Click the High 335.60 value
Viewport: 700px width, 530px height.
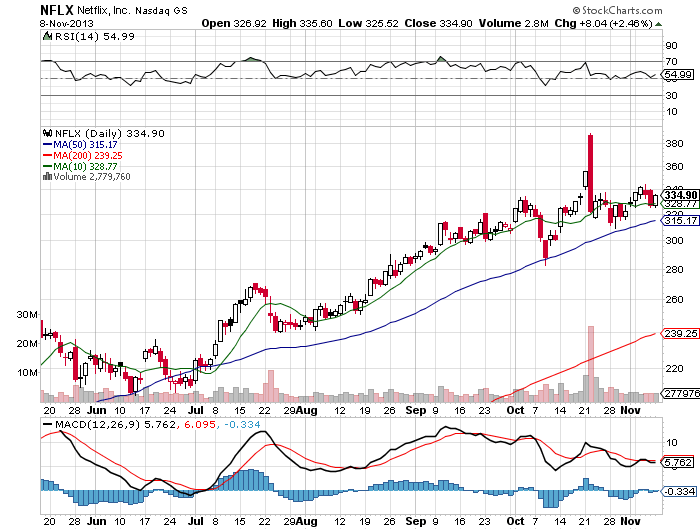pyautogui.click(x=302, y=23)
